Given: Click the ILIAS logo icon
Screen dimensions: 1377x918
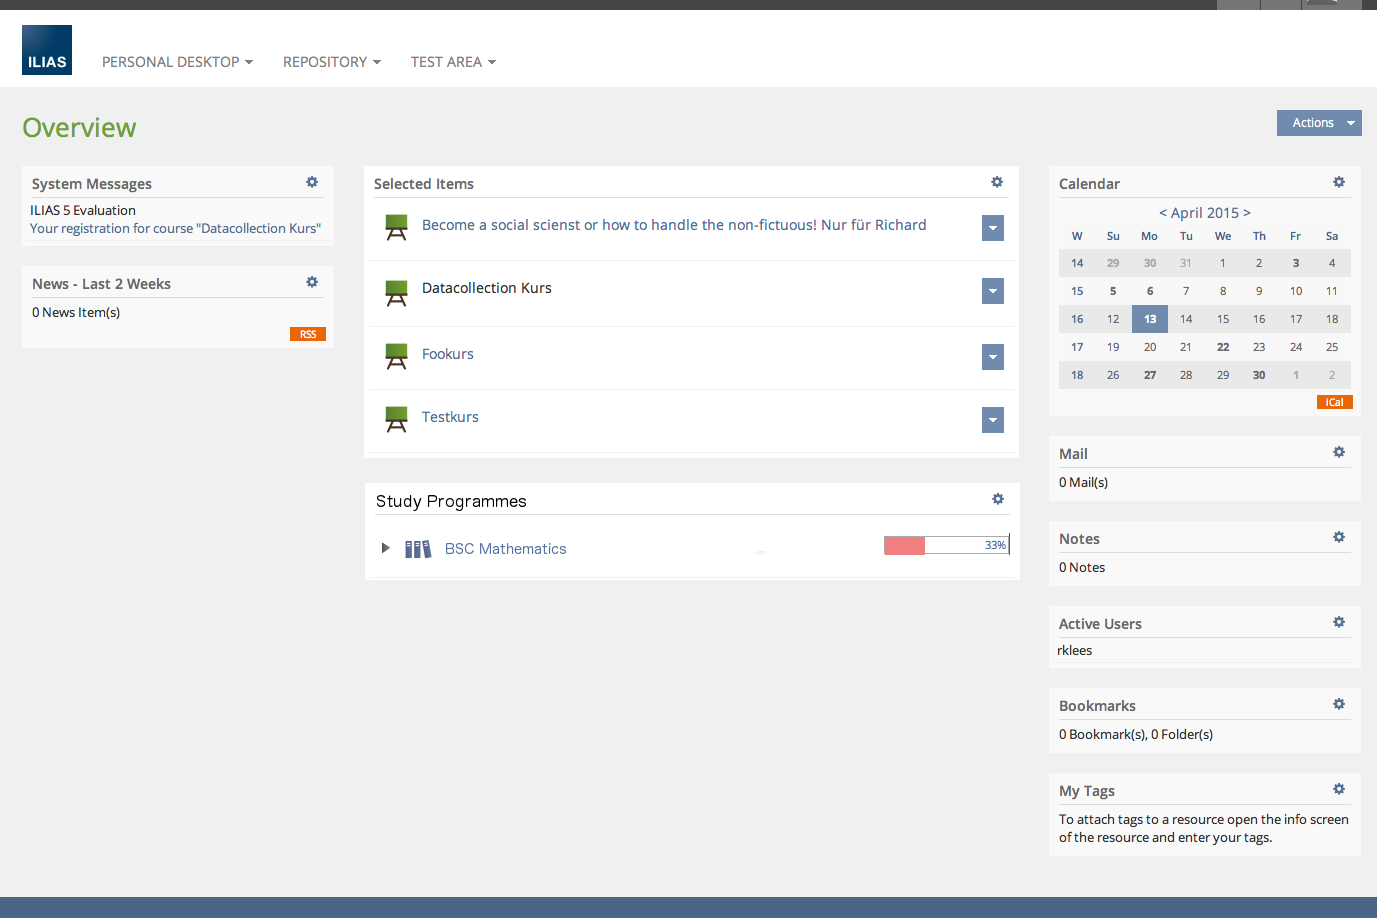Looking at the screenshot, I should [x=47, y=50].
